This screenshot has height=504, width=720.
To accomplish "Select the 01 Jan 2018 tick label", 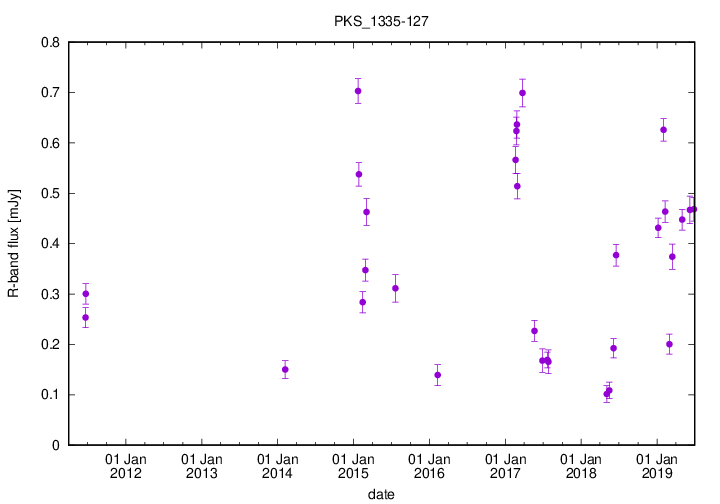I will 580,465.
